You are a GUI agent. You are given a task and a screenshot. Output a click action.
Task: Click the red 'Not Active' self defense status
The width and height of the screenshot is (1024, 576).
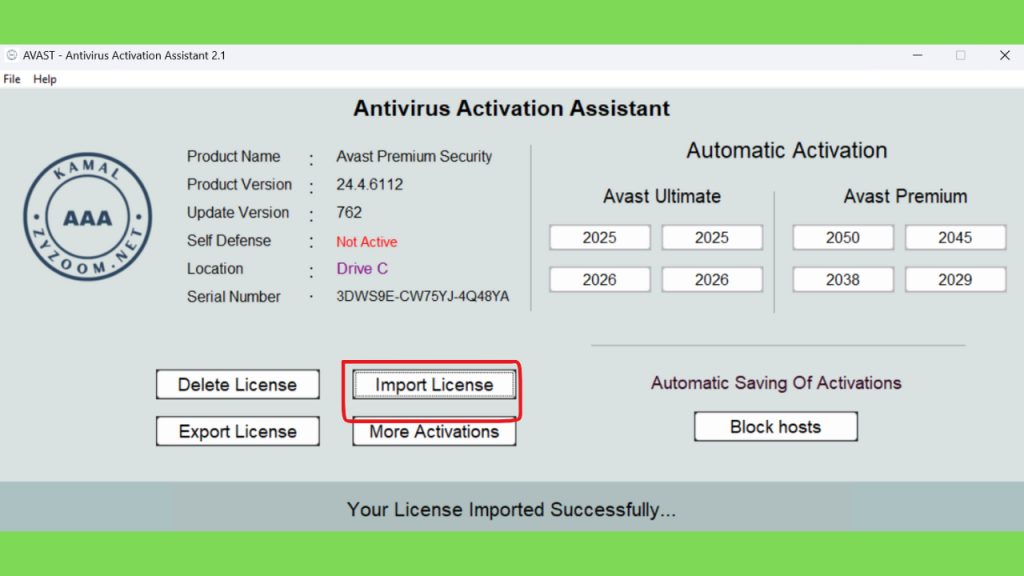366,242
